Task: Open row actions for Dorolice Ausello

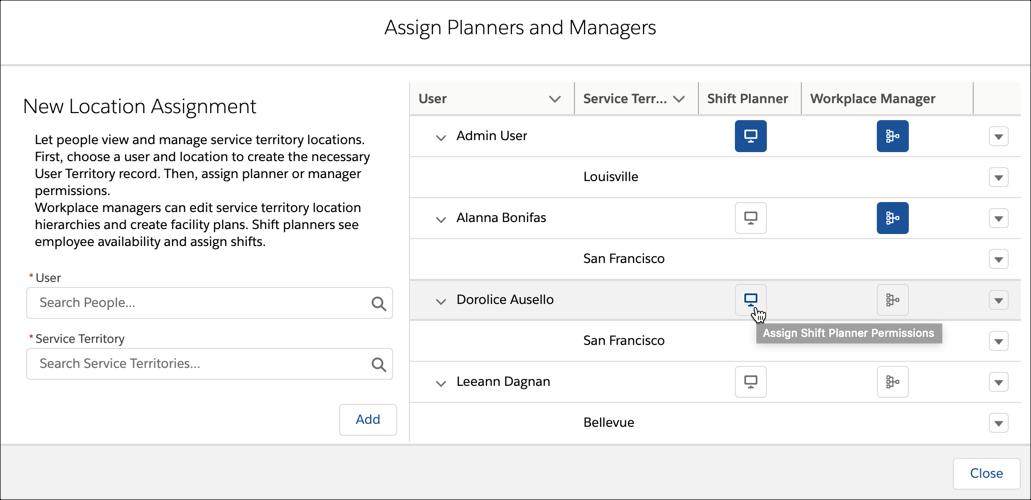Action: 998,300
